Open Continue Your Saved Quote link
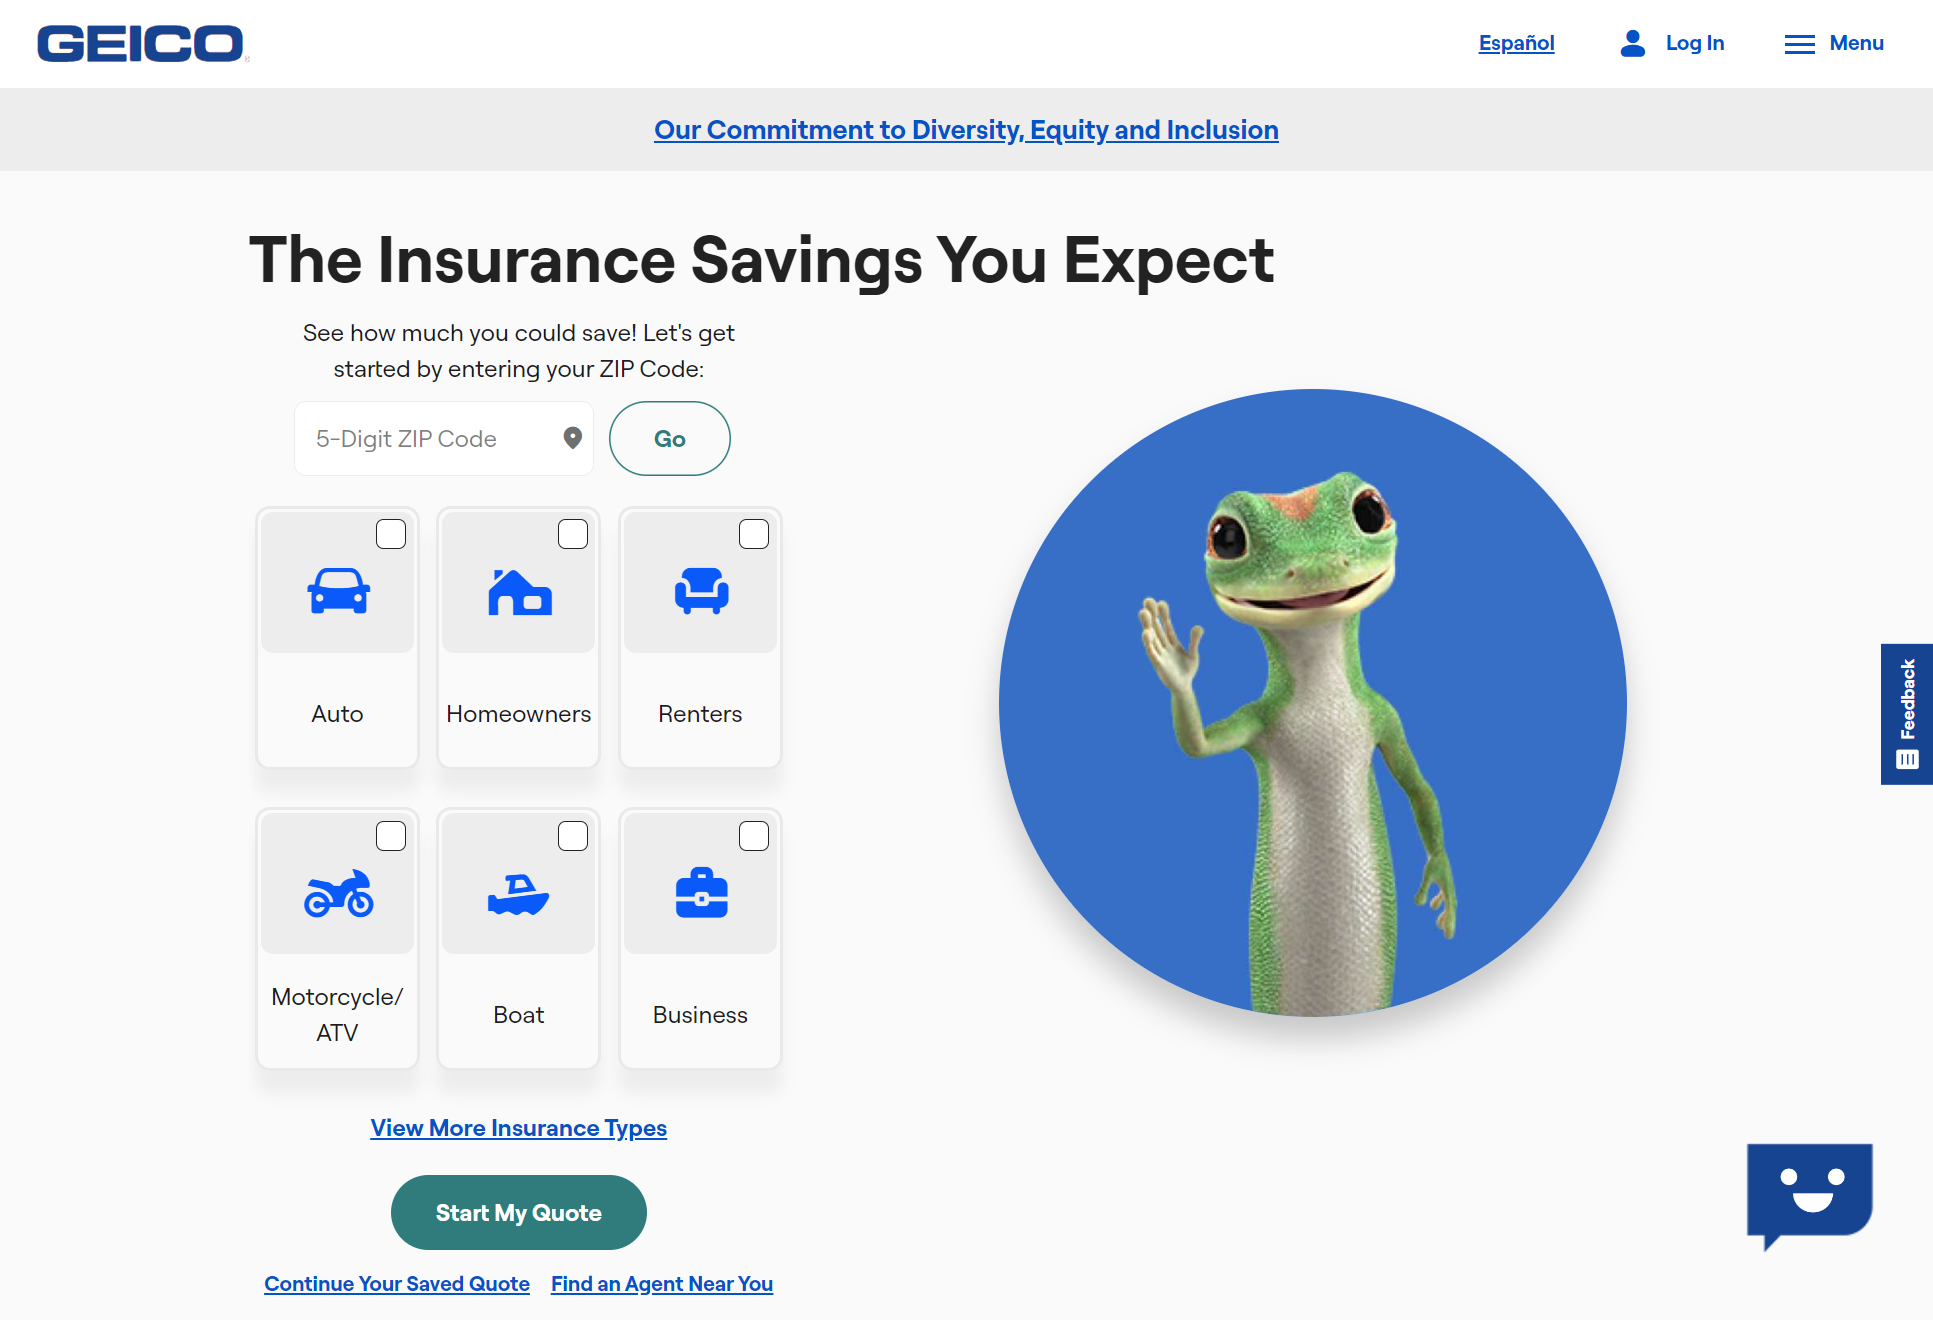 click(x=397, y=1283)
